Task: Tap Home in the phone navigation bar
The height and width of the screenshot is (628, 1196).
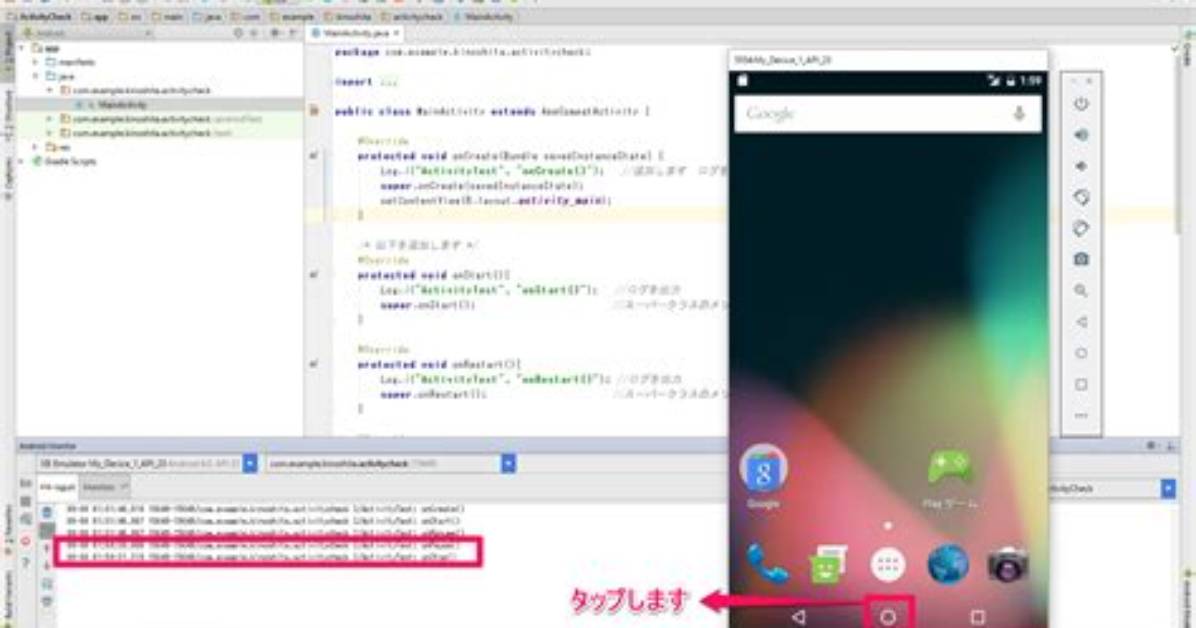Action: [x=888, y=617]
